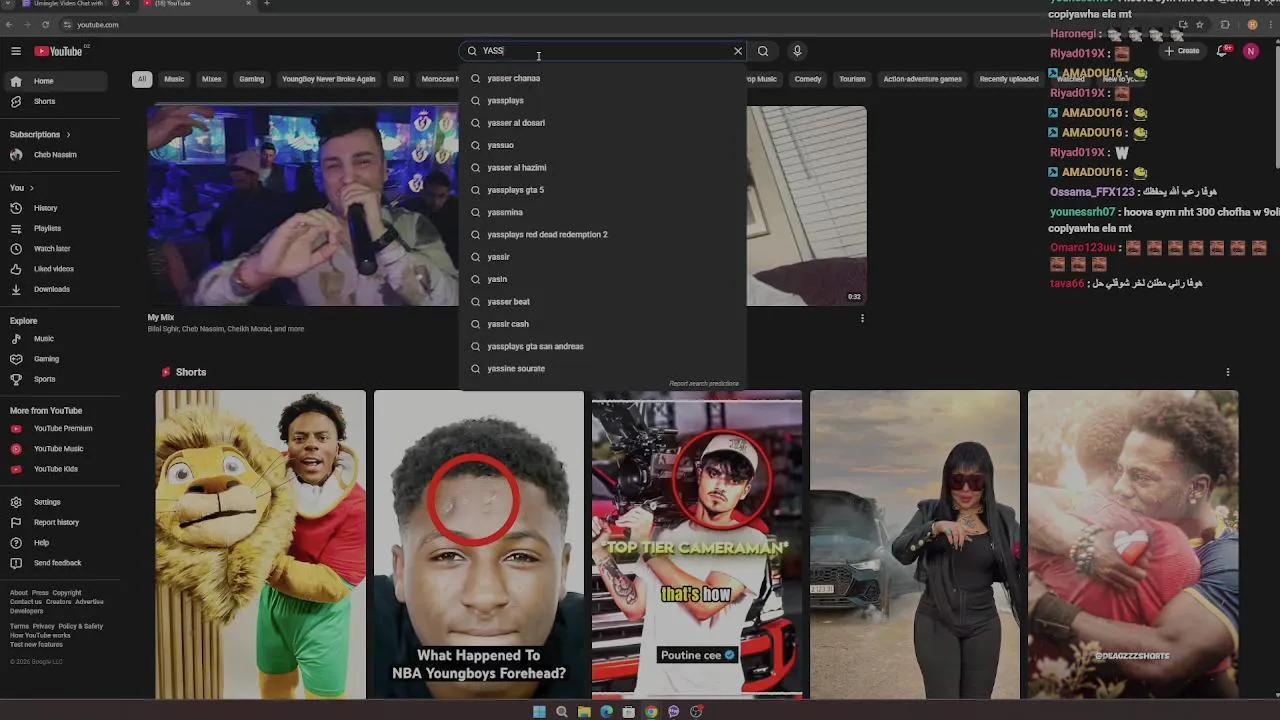Select the Tourism filter chip
Image resolution: width=1280 pixels, height=720 pixels.
(852, 79)
